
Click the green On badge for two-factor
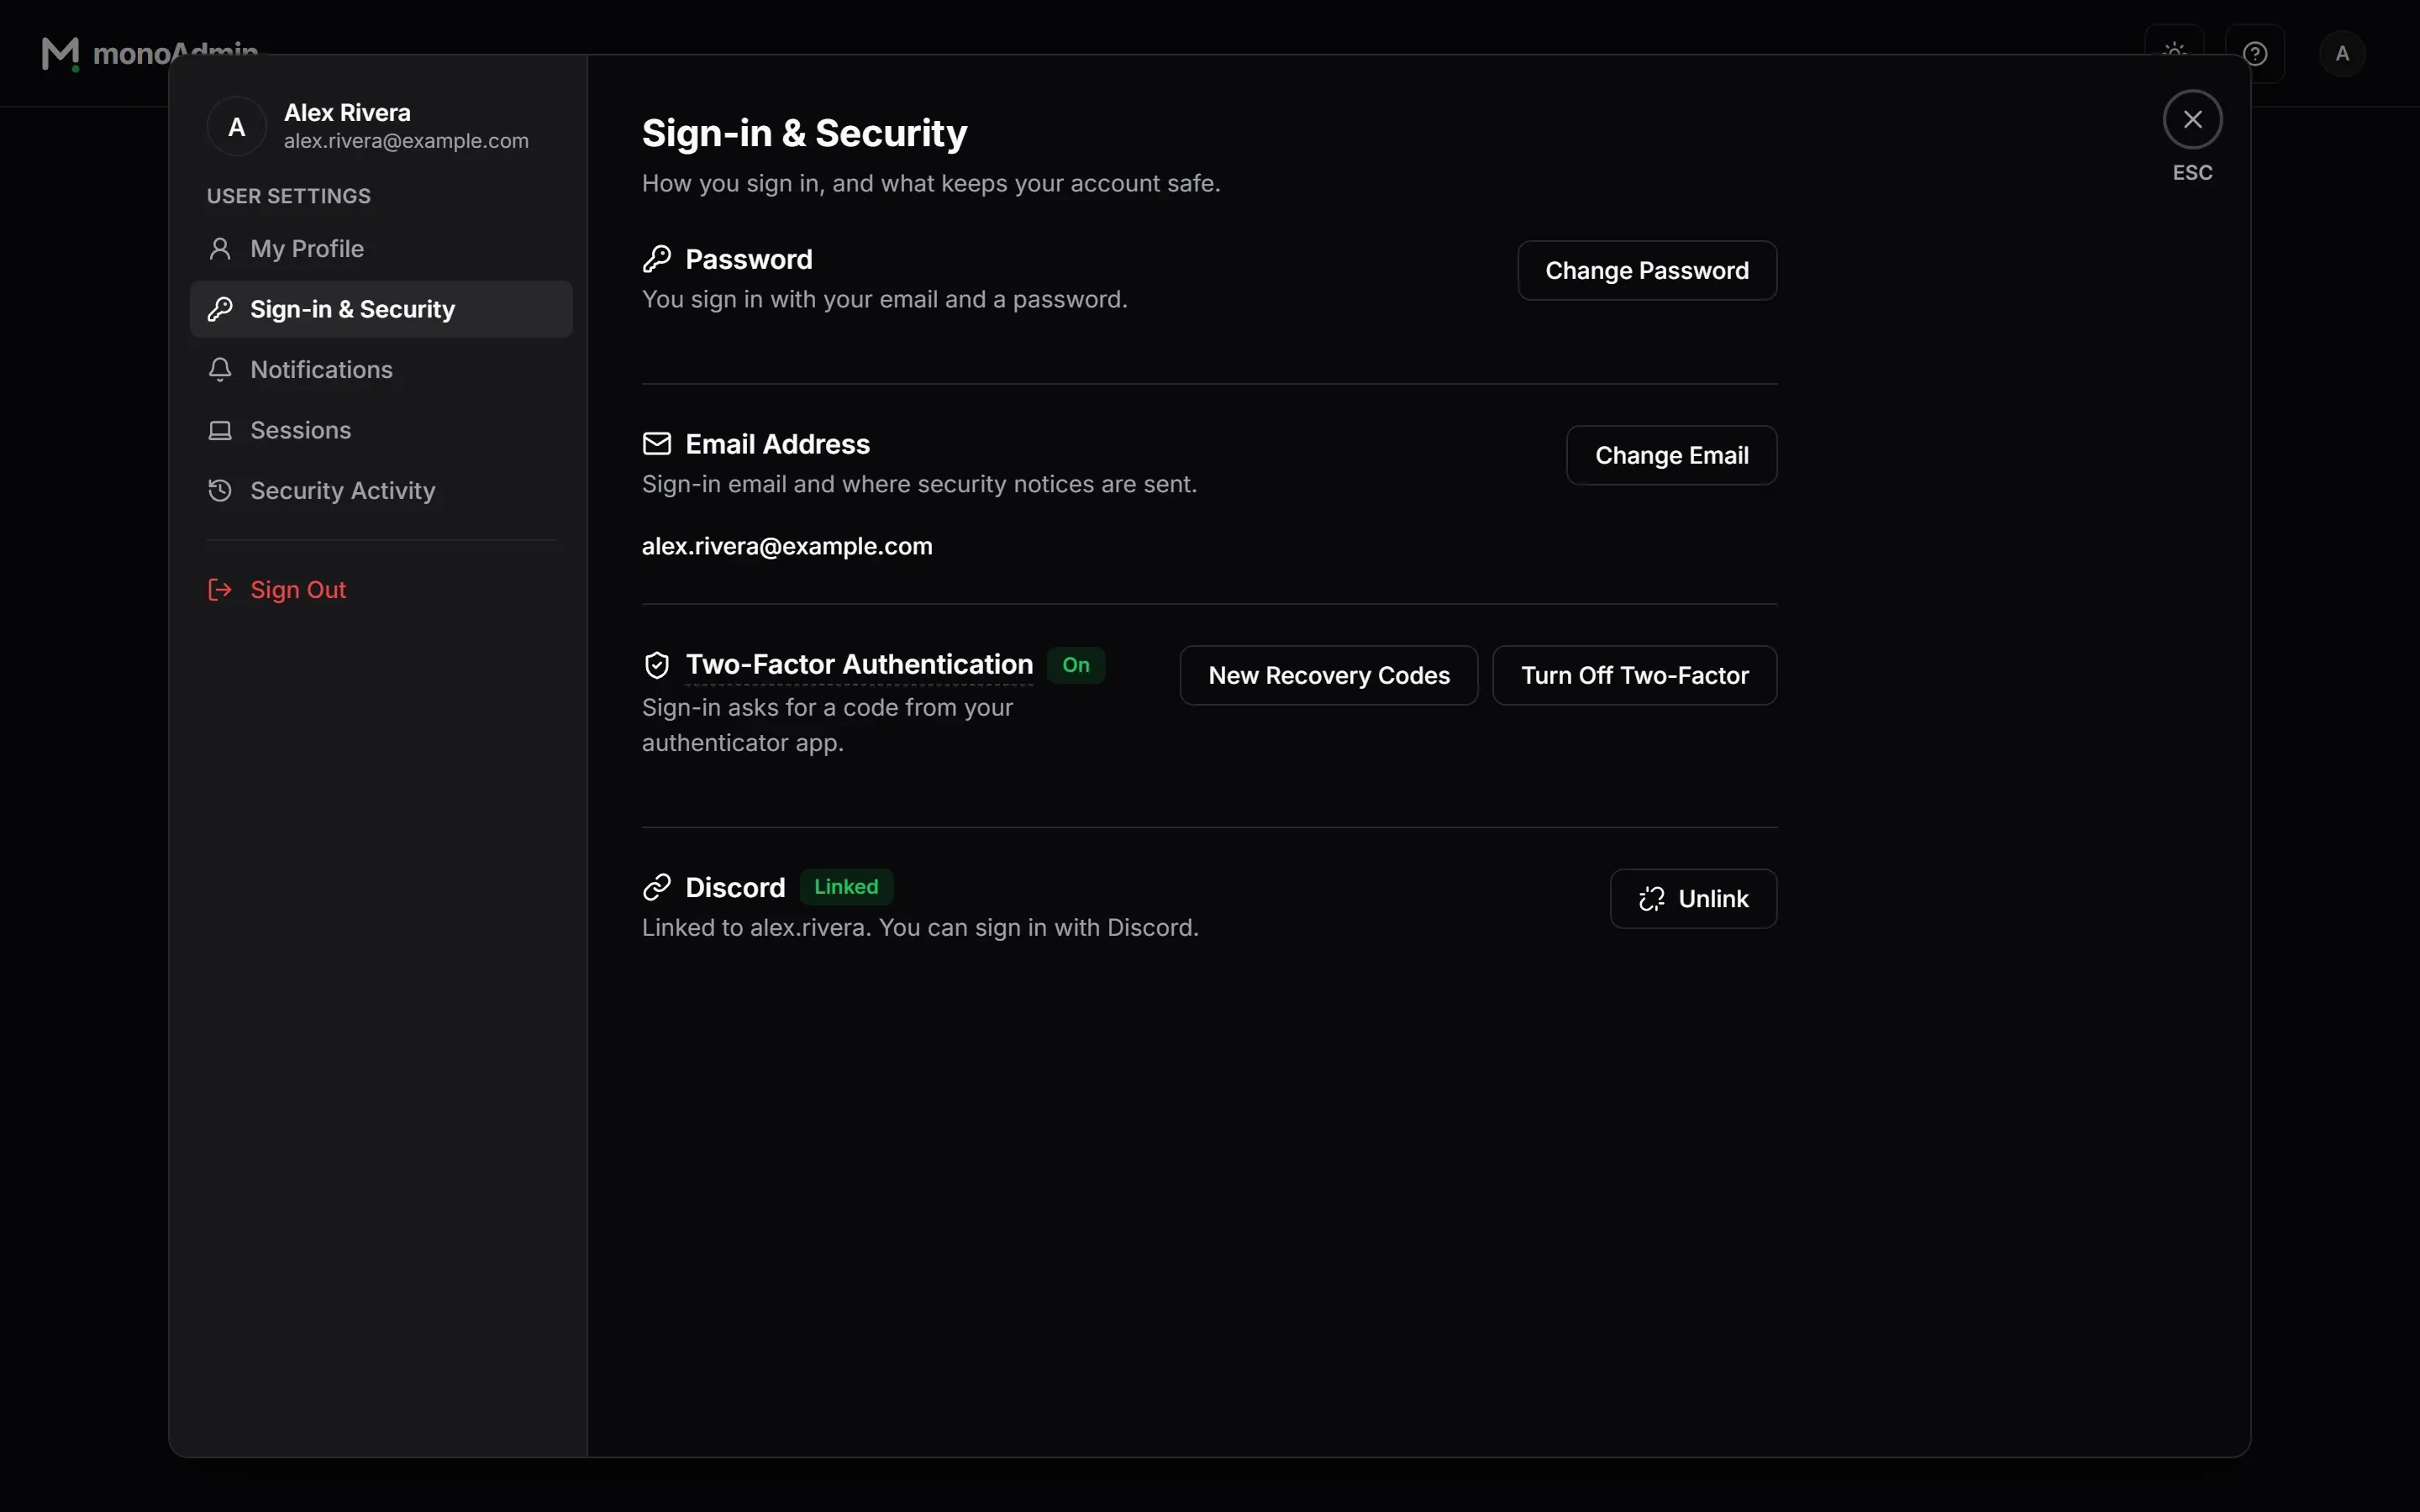tap(1076, 665)
